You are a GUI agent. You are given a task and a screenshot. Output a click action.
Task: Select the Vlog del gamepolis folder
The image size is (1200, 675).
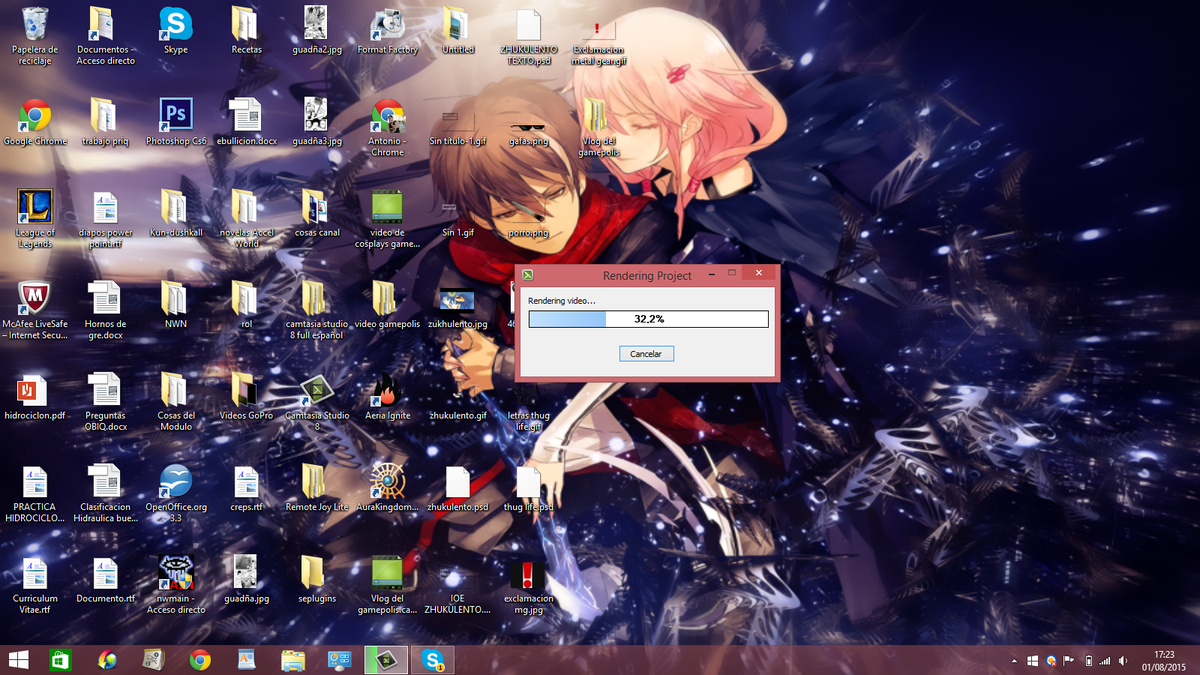(598, 127)
